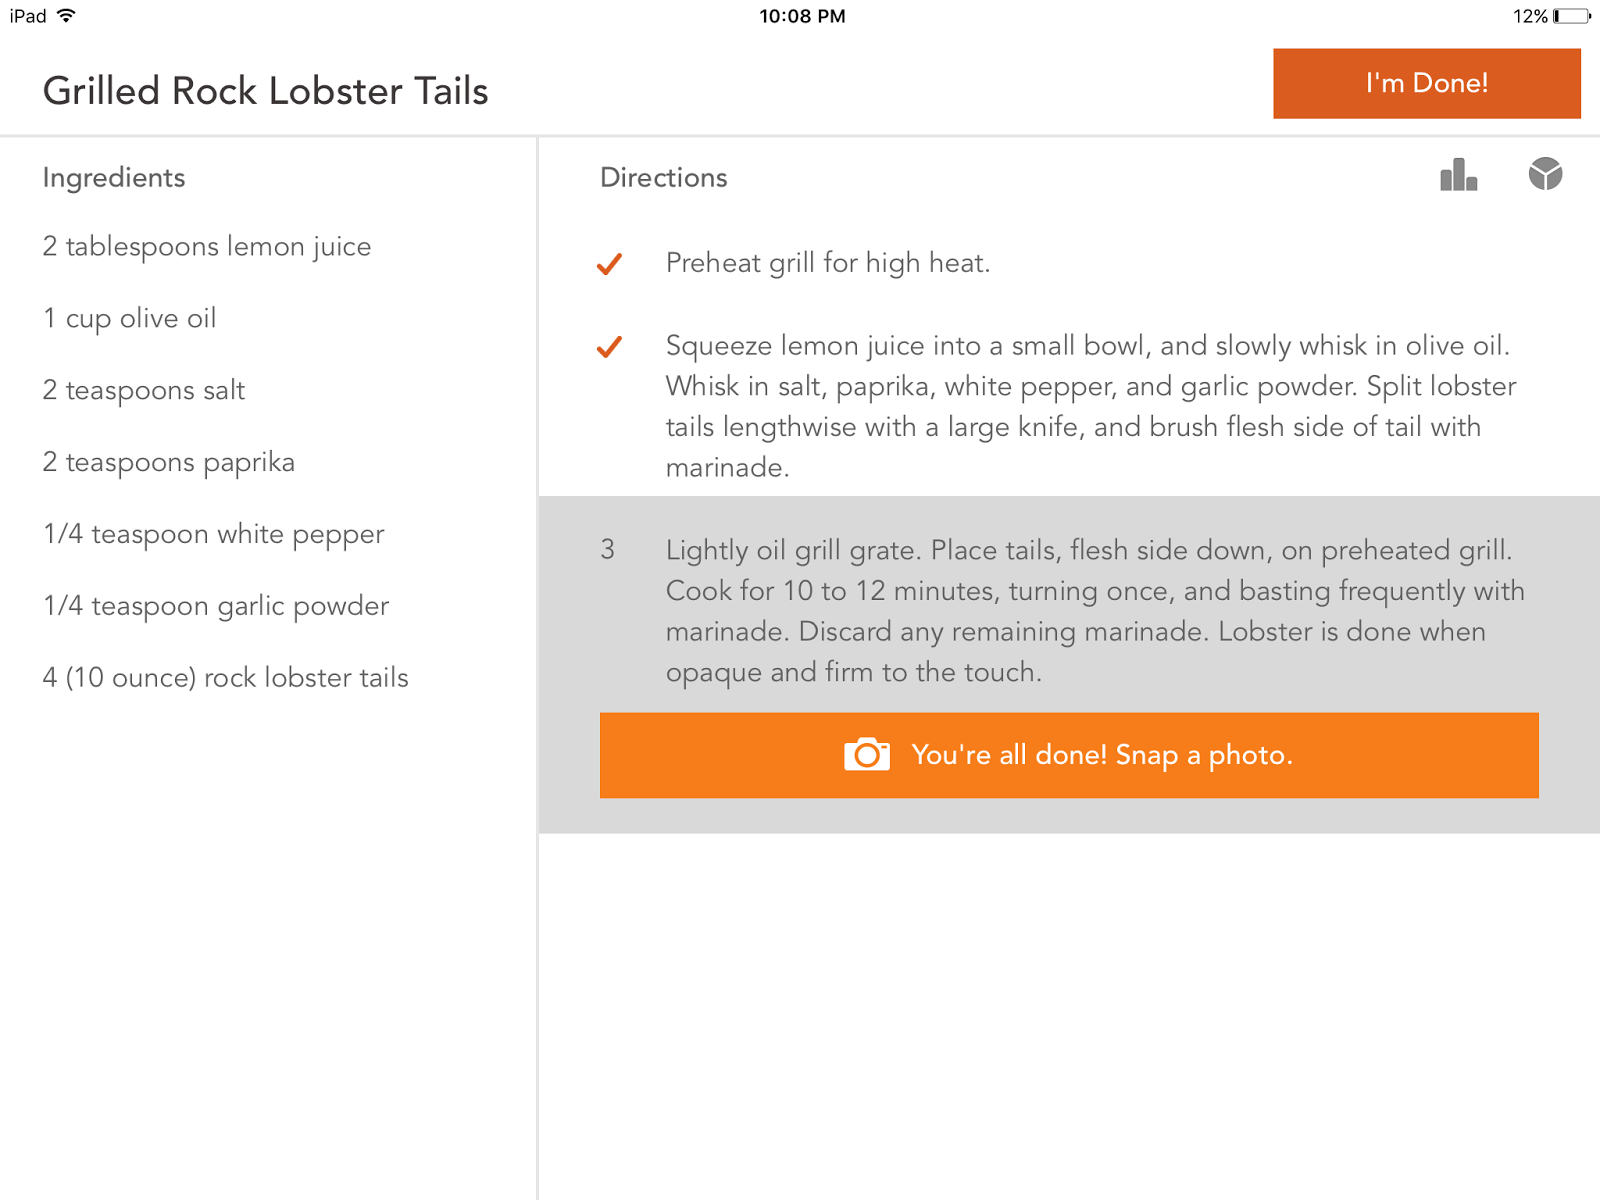The image size is (1600, 1200).
Task: Tap the Directions heading
Action: [x=664, y=178]
